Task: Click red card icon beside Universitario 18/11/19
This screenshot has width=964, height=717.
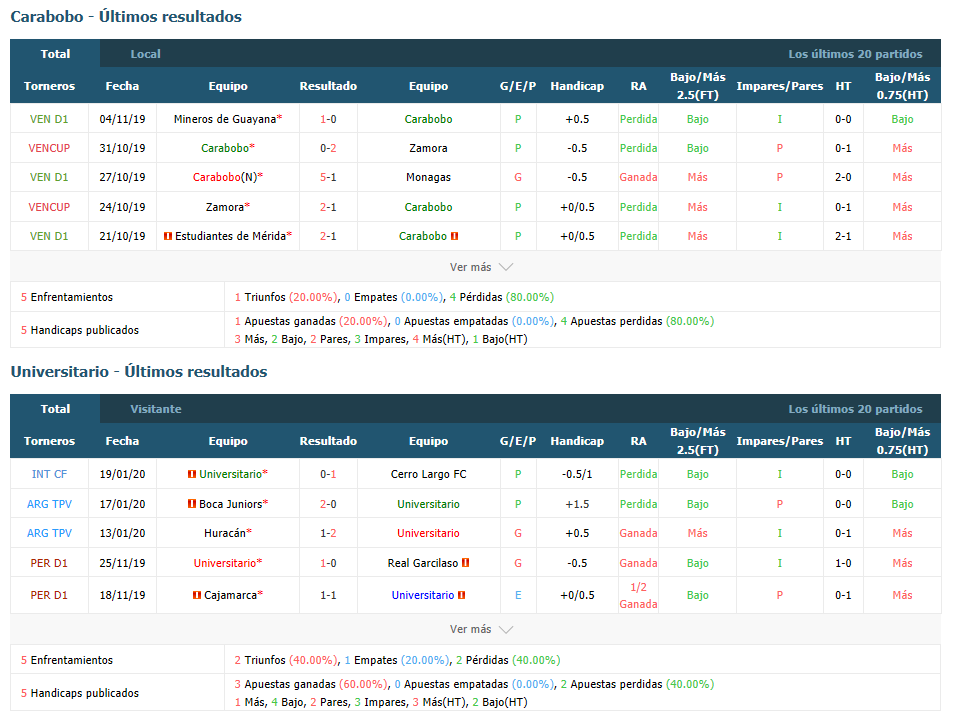Action: [x=462, y=595]
